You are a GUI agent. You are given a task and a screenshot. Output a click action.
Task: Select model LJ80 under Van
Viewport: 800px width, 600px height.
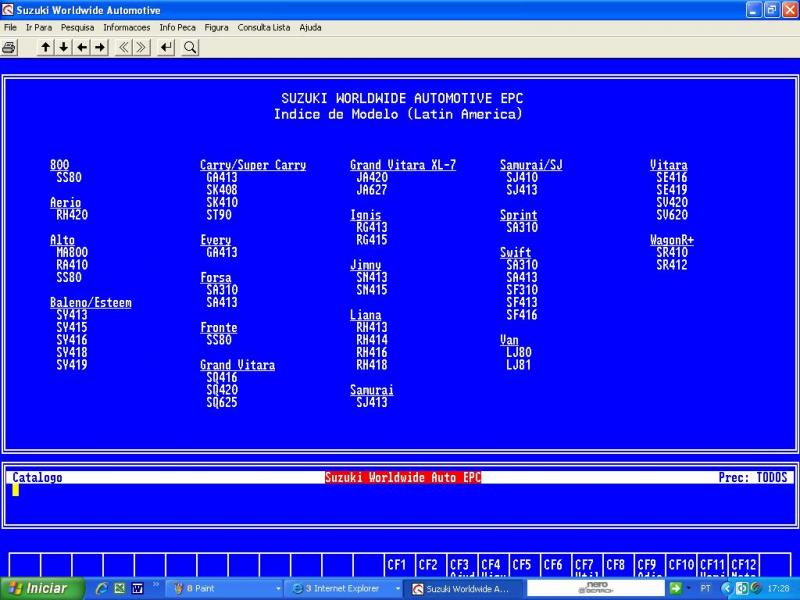click(x=519, y=353)
